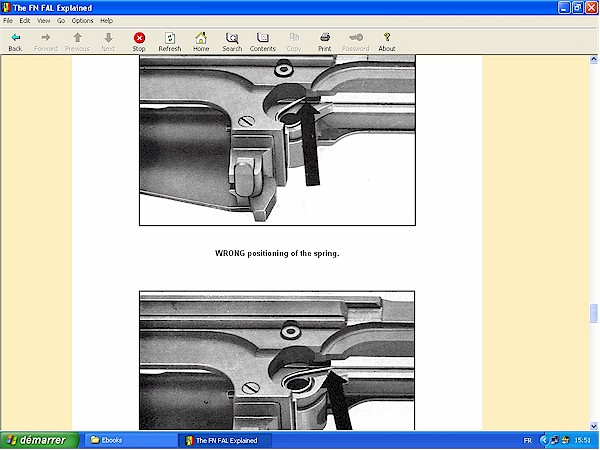This screenshot has width=600, height=450.
Task: Click the wrong spring positioning photo
Action: (277, 140)
